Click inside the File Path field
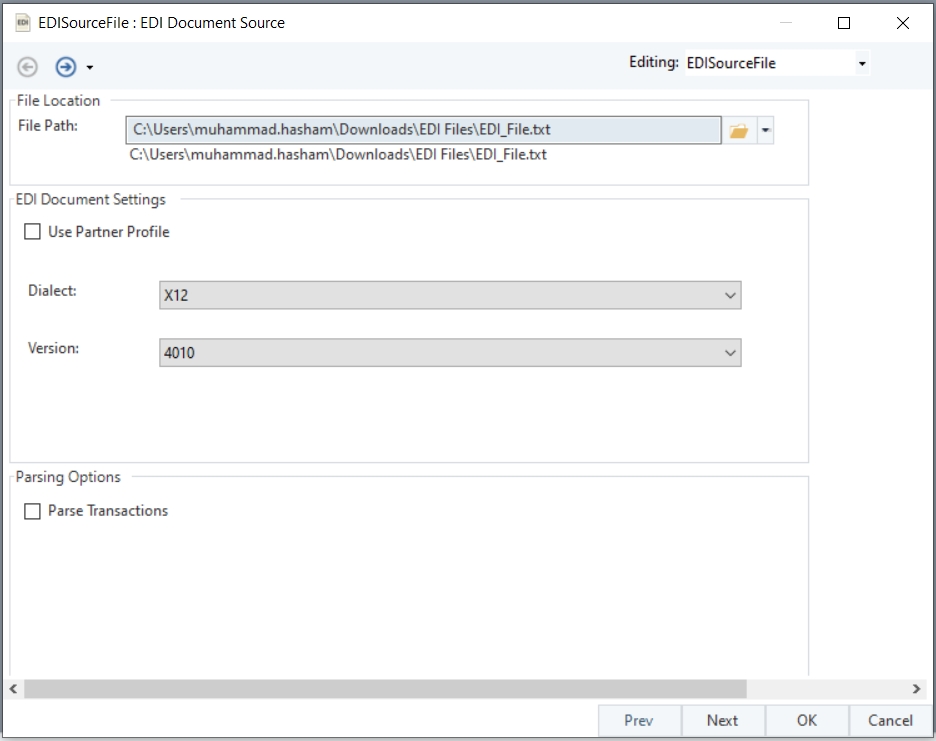This screenshot has height=741, width=936. tap(422, 131)
